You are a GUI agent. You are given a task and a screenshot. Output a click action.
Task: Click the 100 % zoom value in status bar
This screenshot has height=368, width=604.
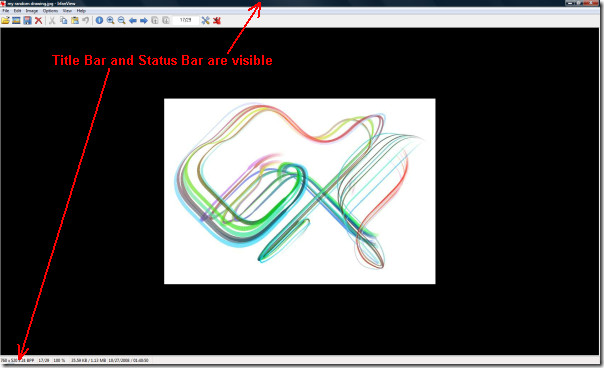59,360
